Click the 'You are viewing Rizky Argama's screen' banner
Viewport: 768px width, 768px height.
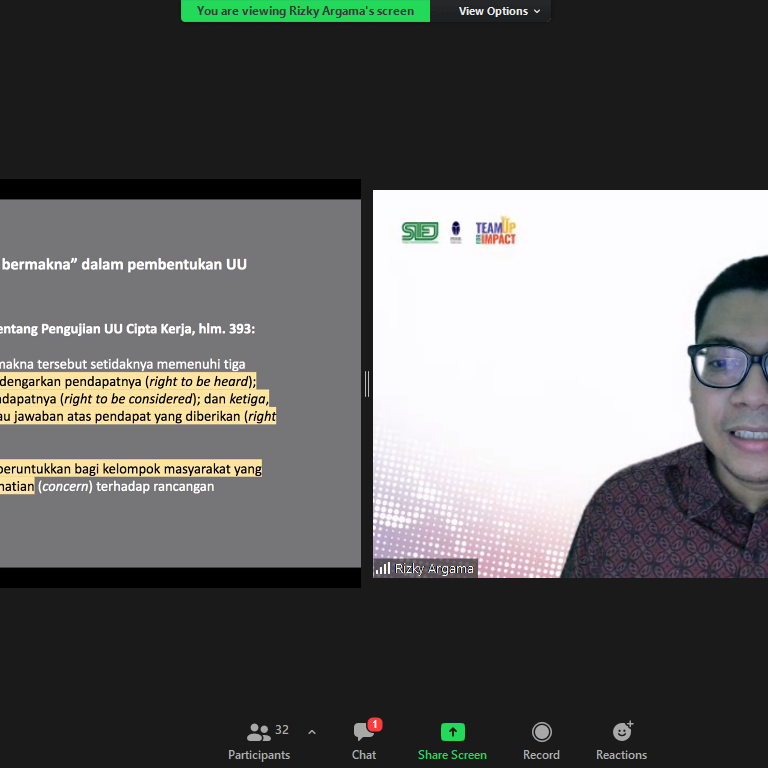pos(305,11)
